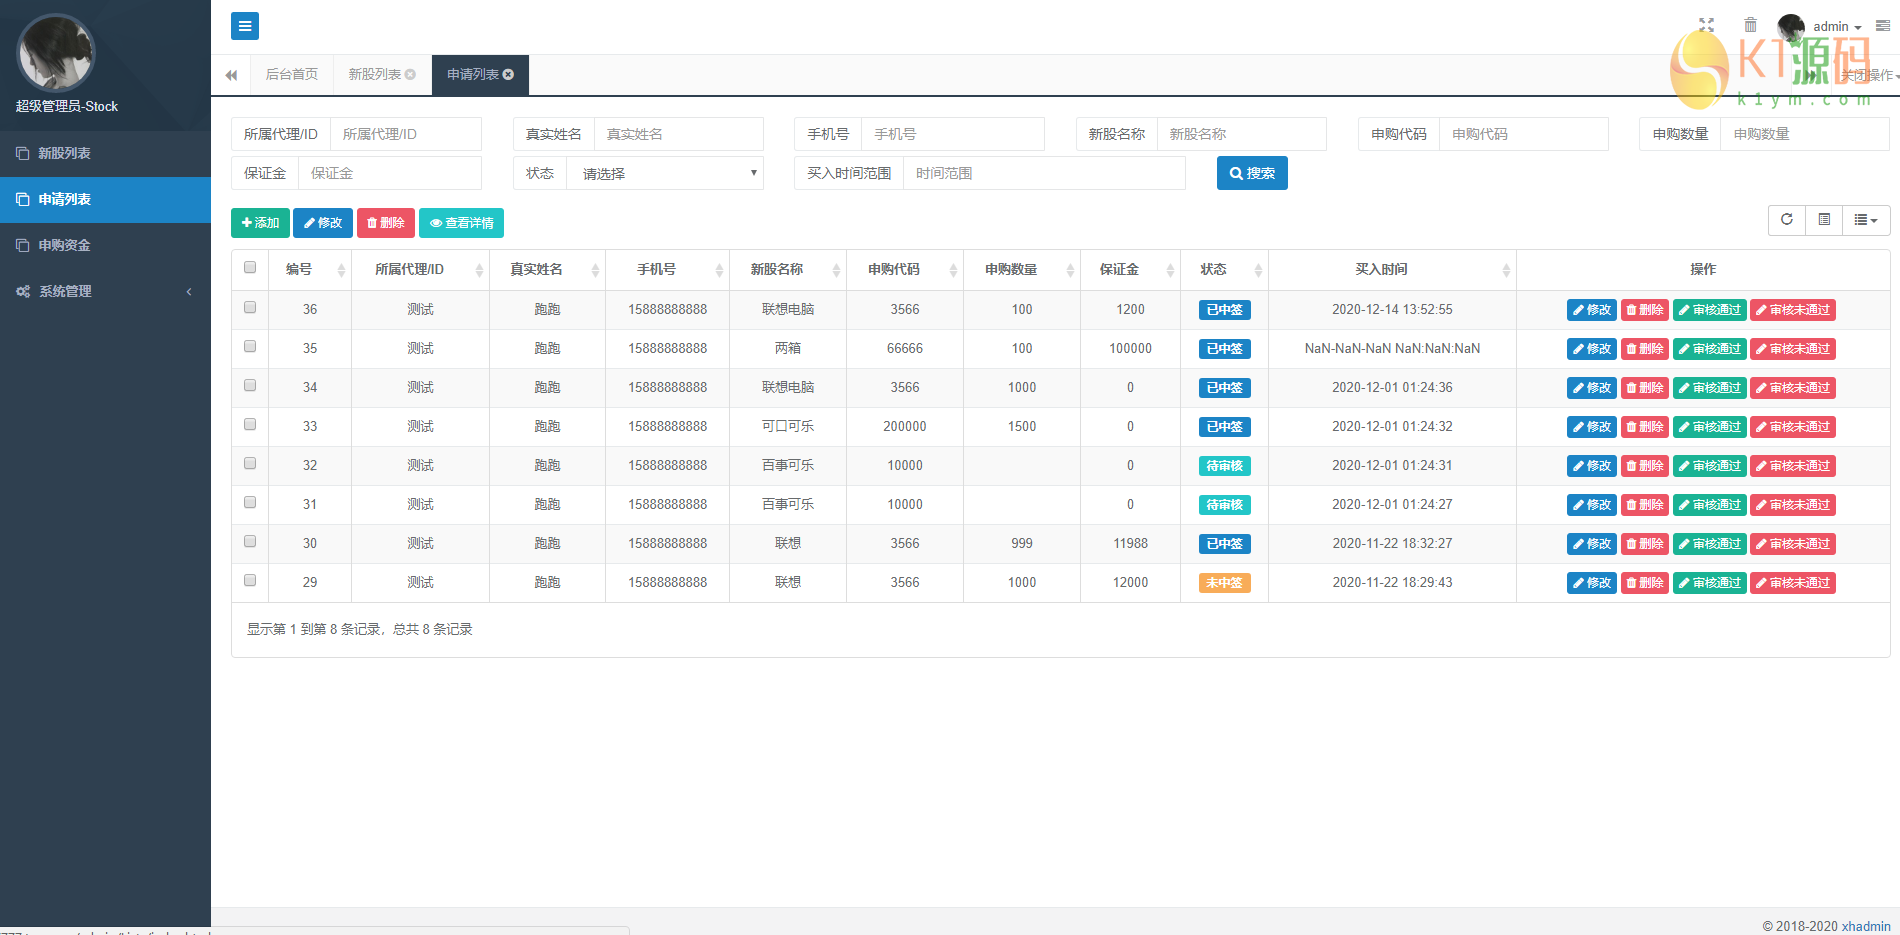Toggle the table card view icon
The image size is (1900, 935).
1824,220
